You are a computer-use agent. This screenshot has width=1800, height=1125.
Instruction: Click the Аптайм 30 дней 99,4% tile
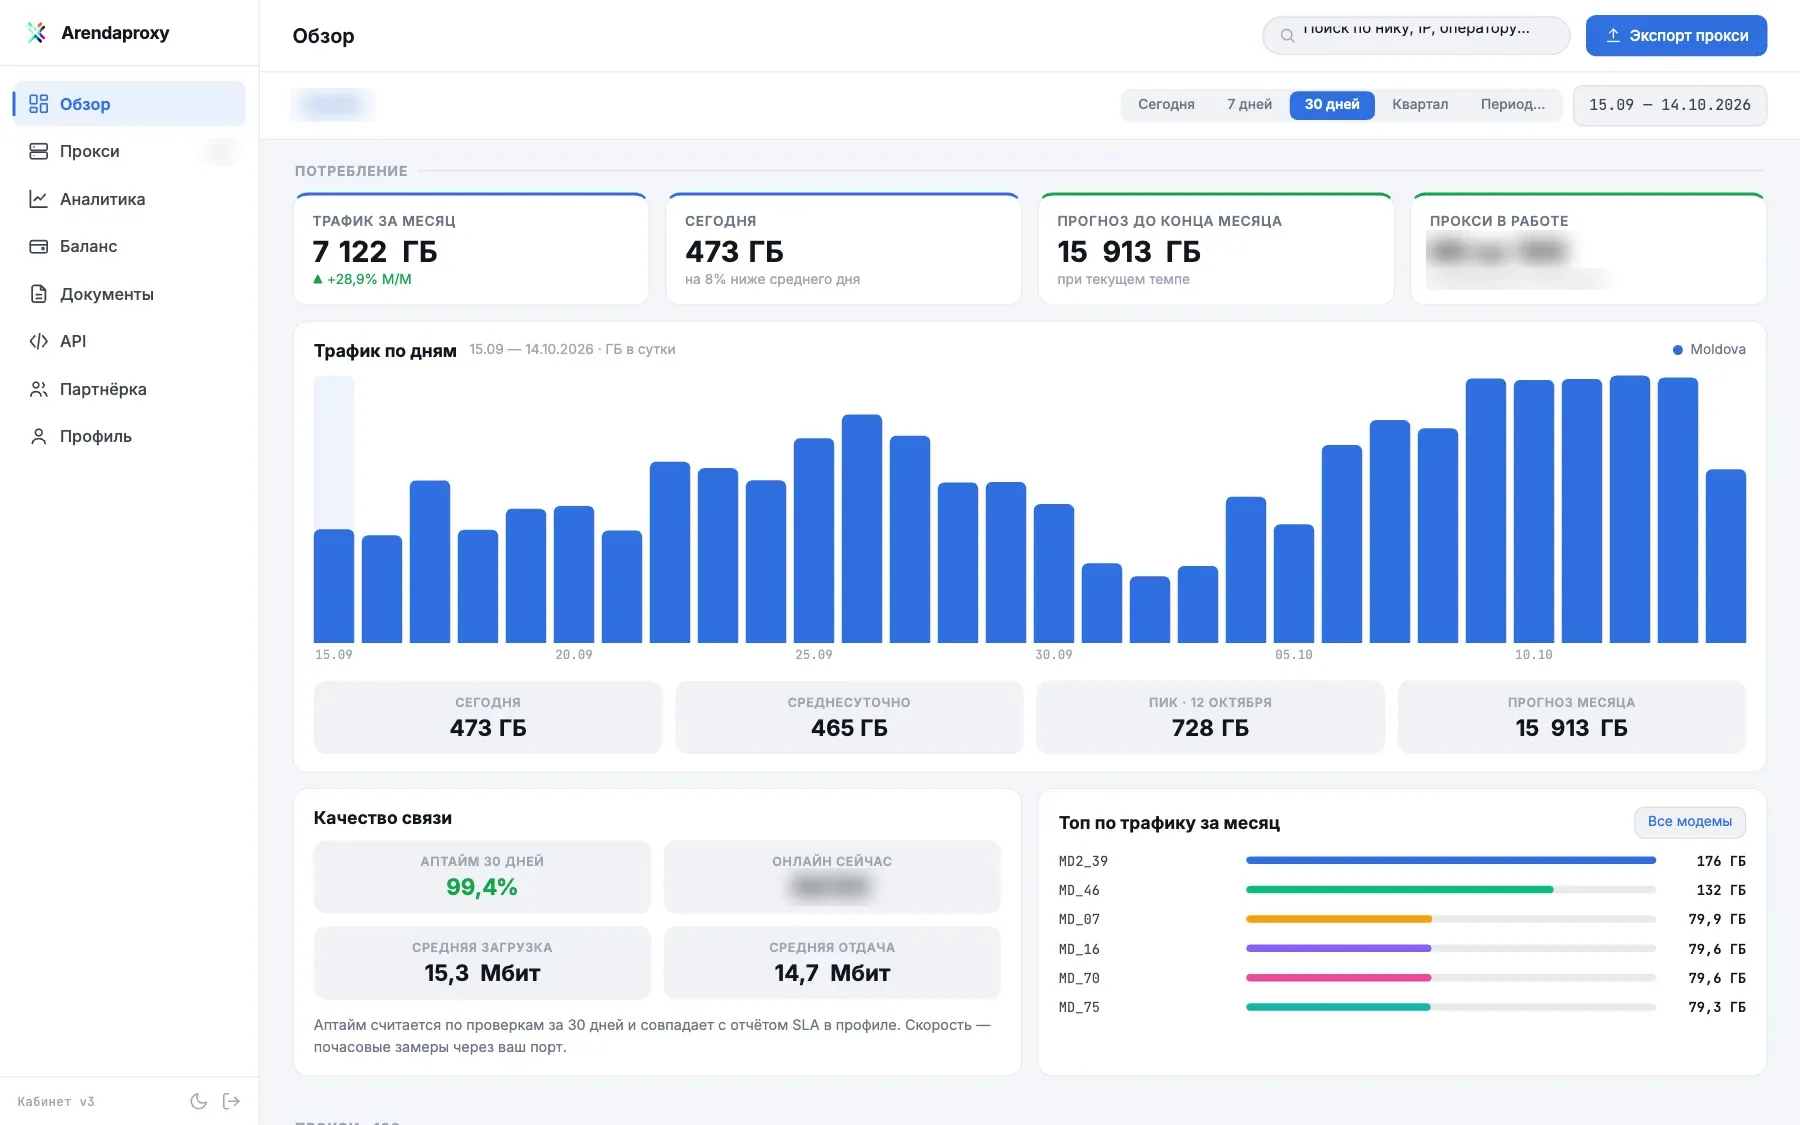(482, 876)
